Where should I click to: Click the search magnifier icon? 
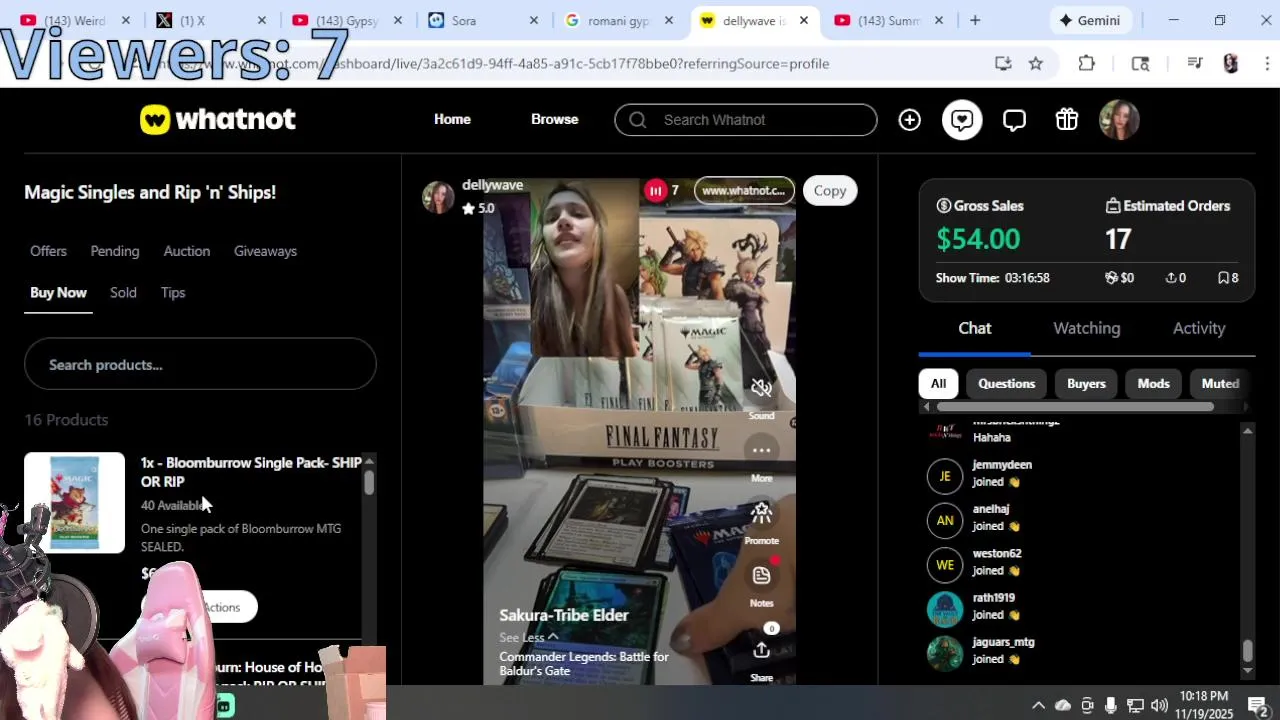coord(637,120)
